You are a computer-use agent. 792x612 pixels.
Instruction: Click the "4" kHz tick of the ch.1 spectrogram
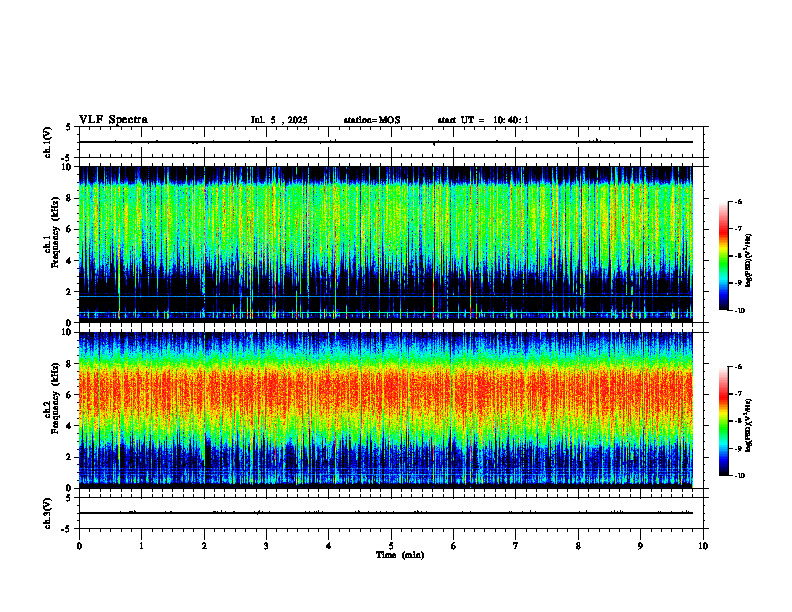point(70,261)
